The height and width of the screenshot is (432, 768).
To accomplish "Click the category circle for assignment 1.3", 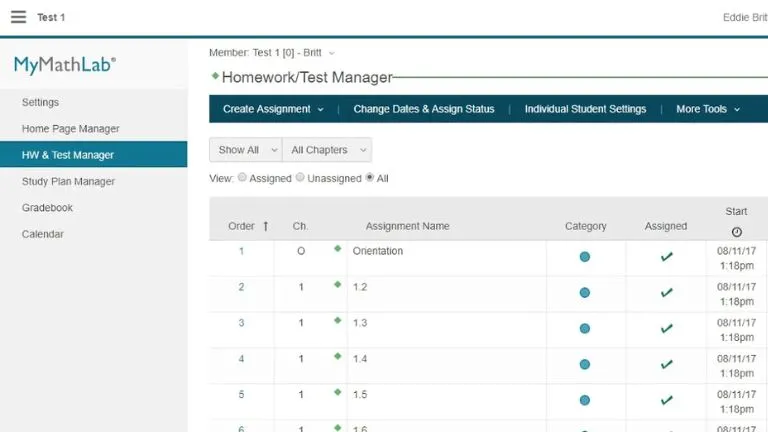I will (x=585, y=329).
